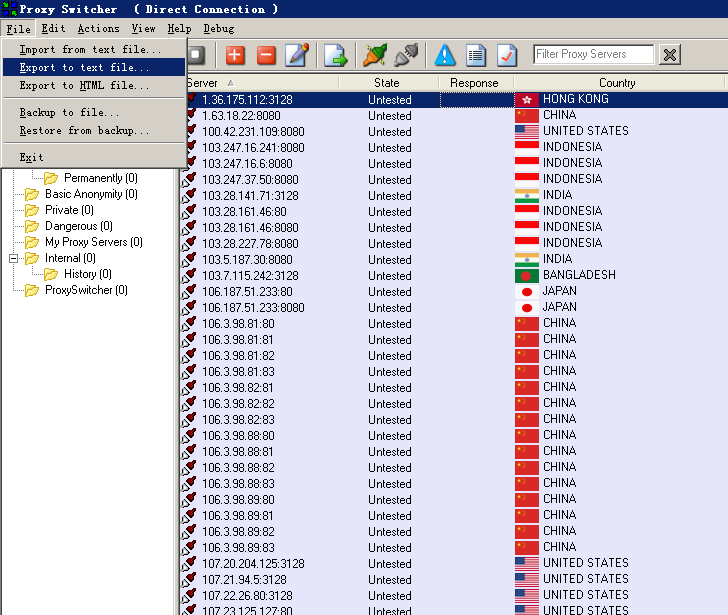This screenshot has width=728, height=615.
Task: Click the text list document icon
Action: 476,55
